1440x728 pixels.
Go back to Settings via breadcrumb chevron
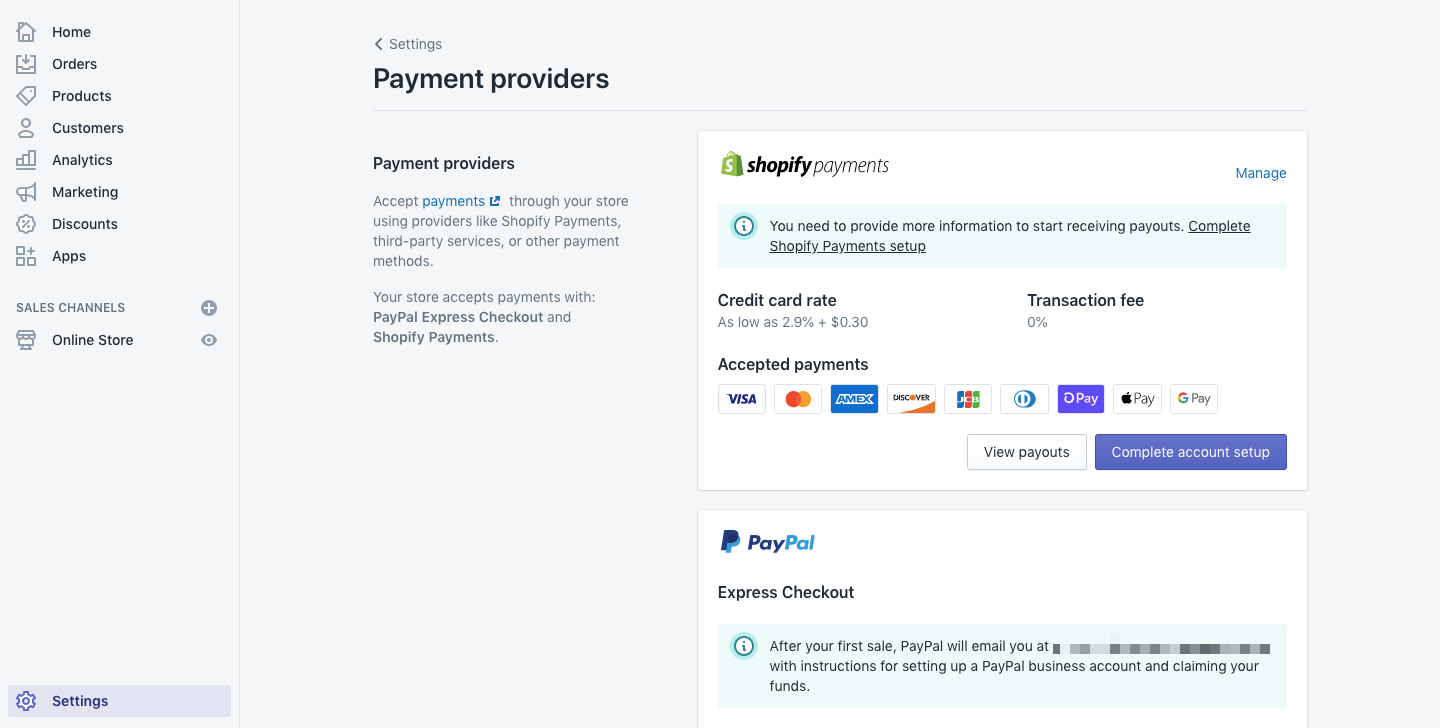click(x=378, y=44)
